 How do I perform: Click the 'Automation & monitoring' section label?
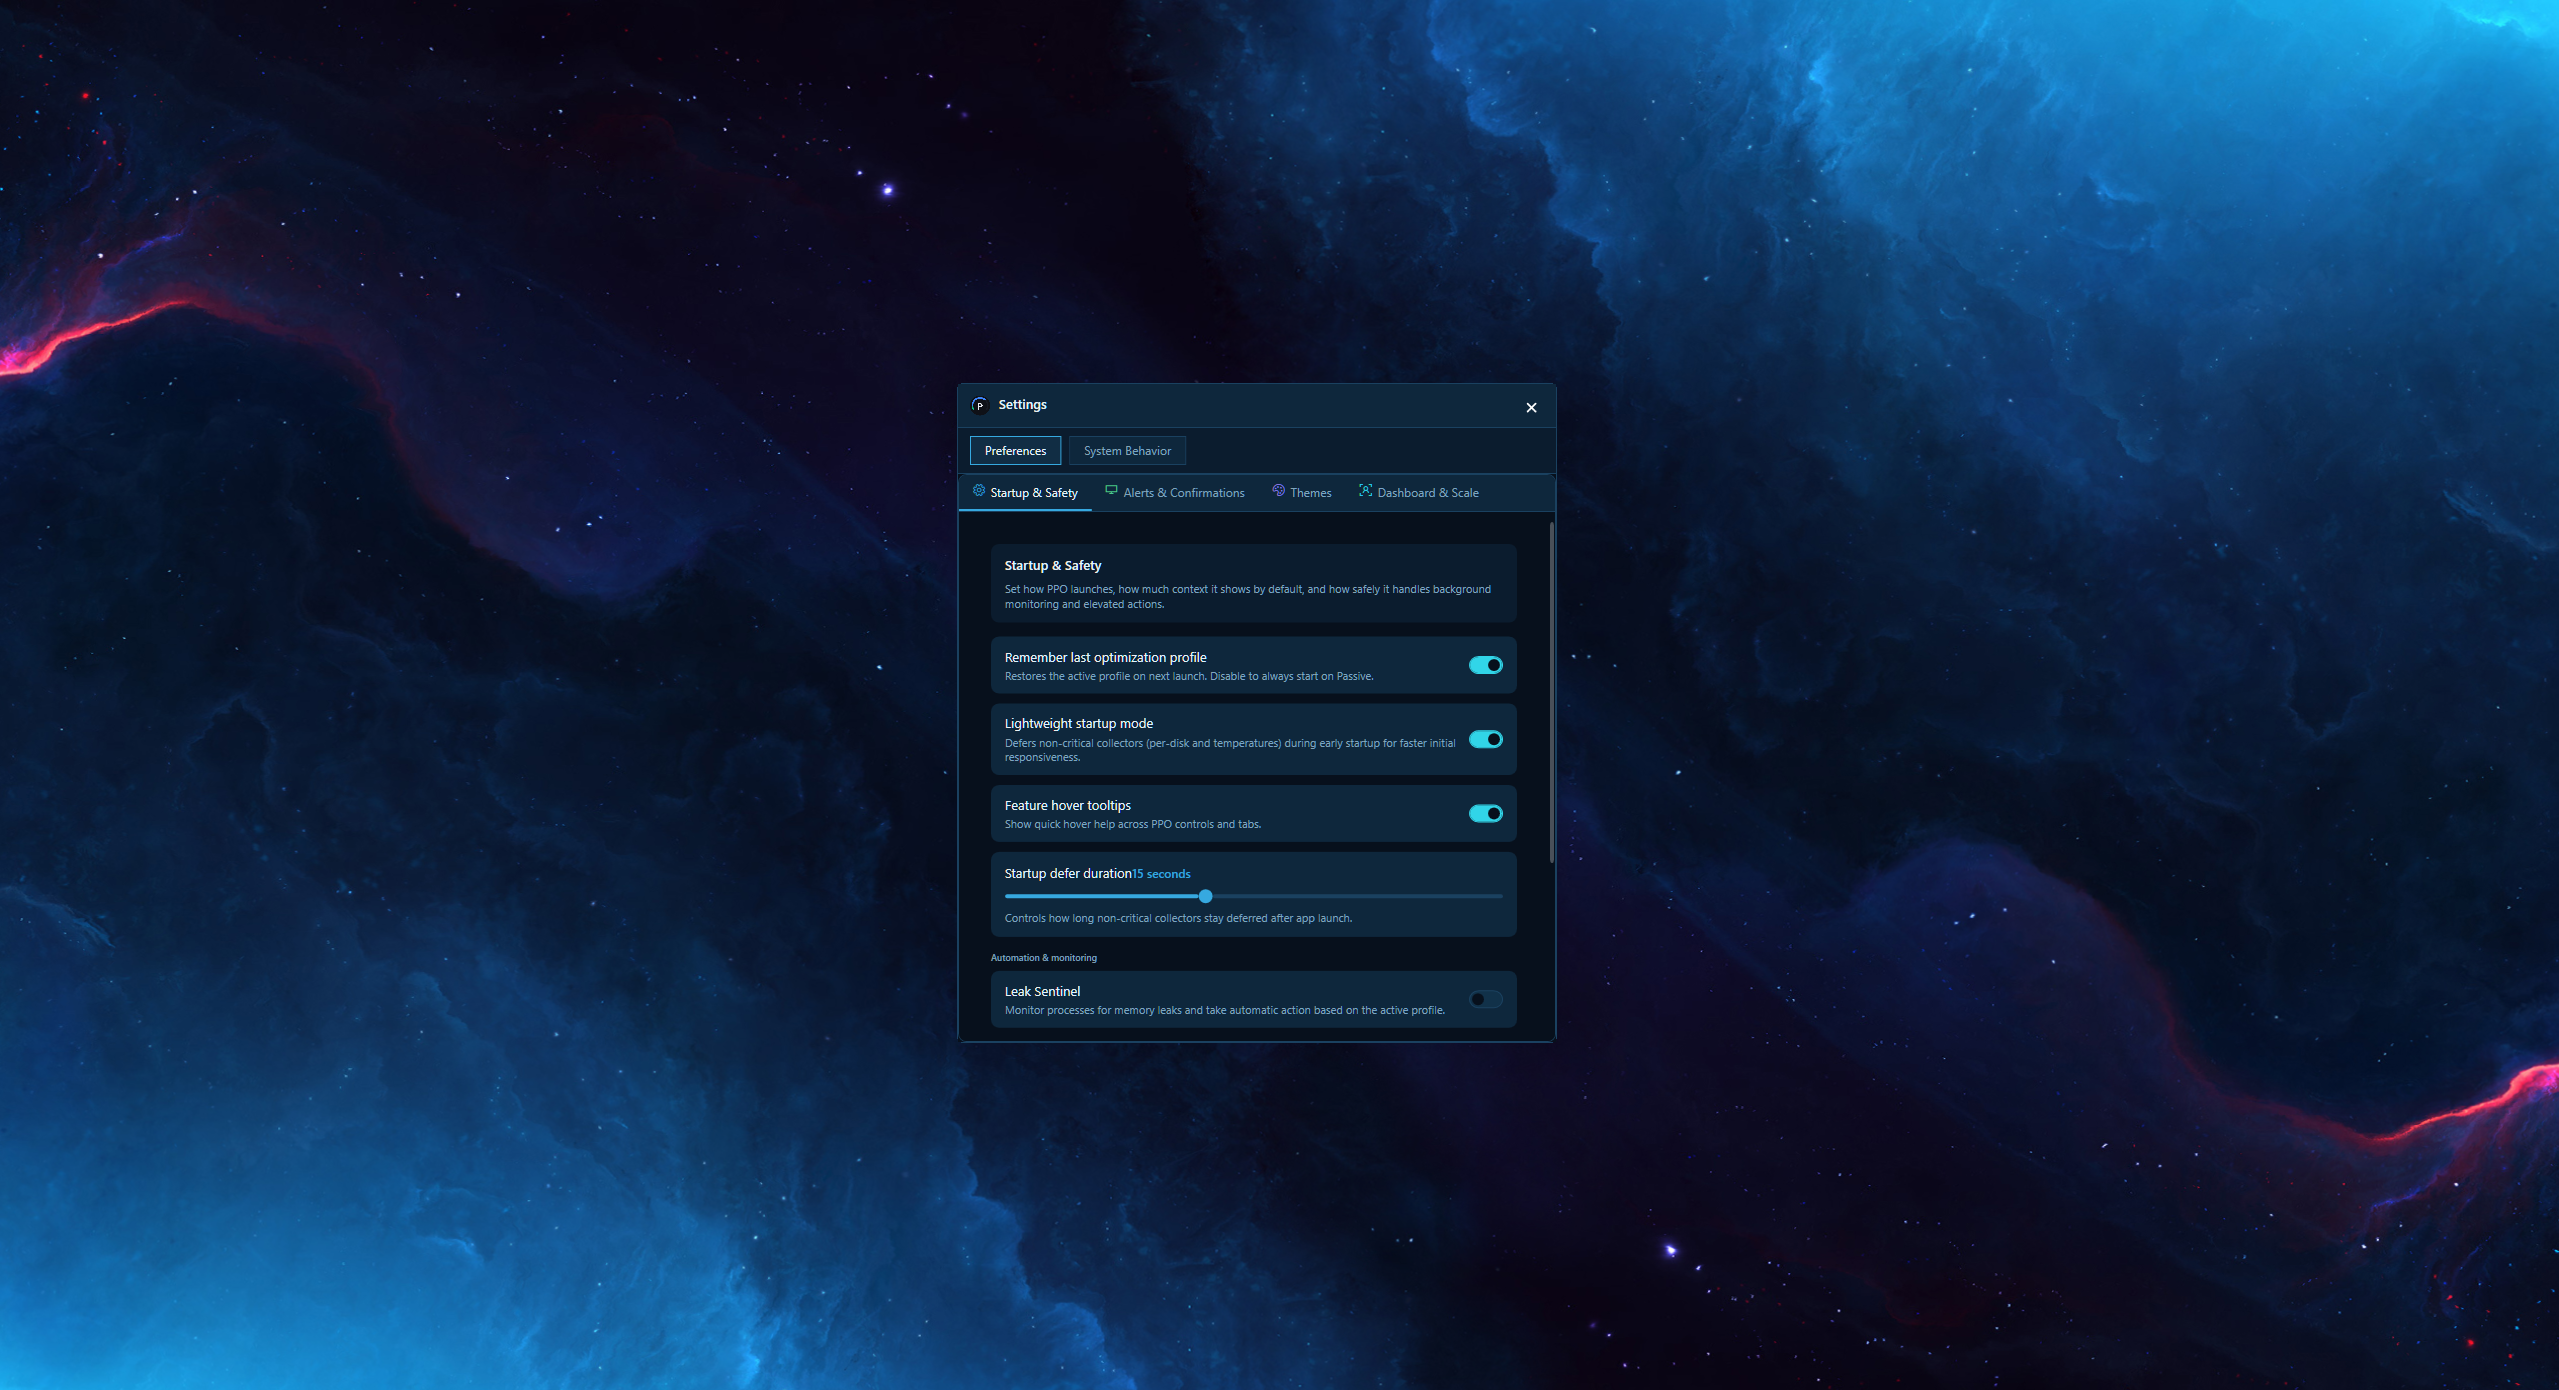point(1043,958)
